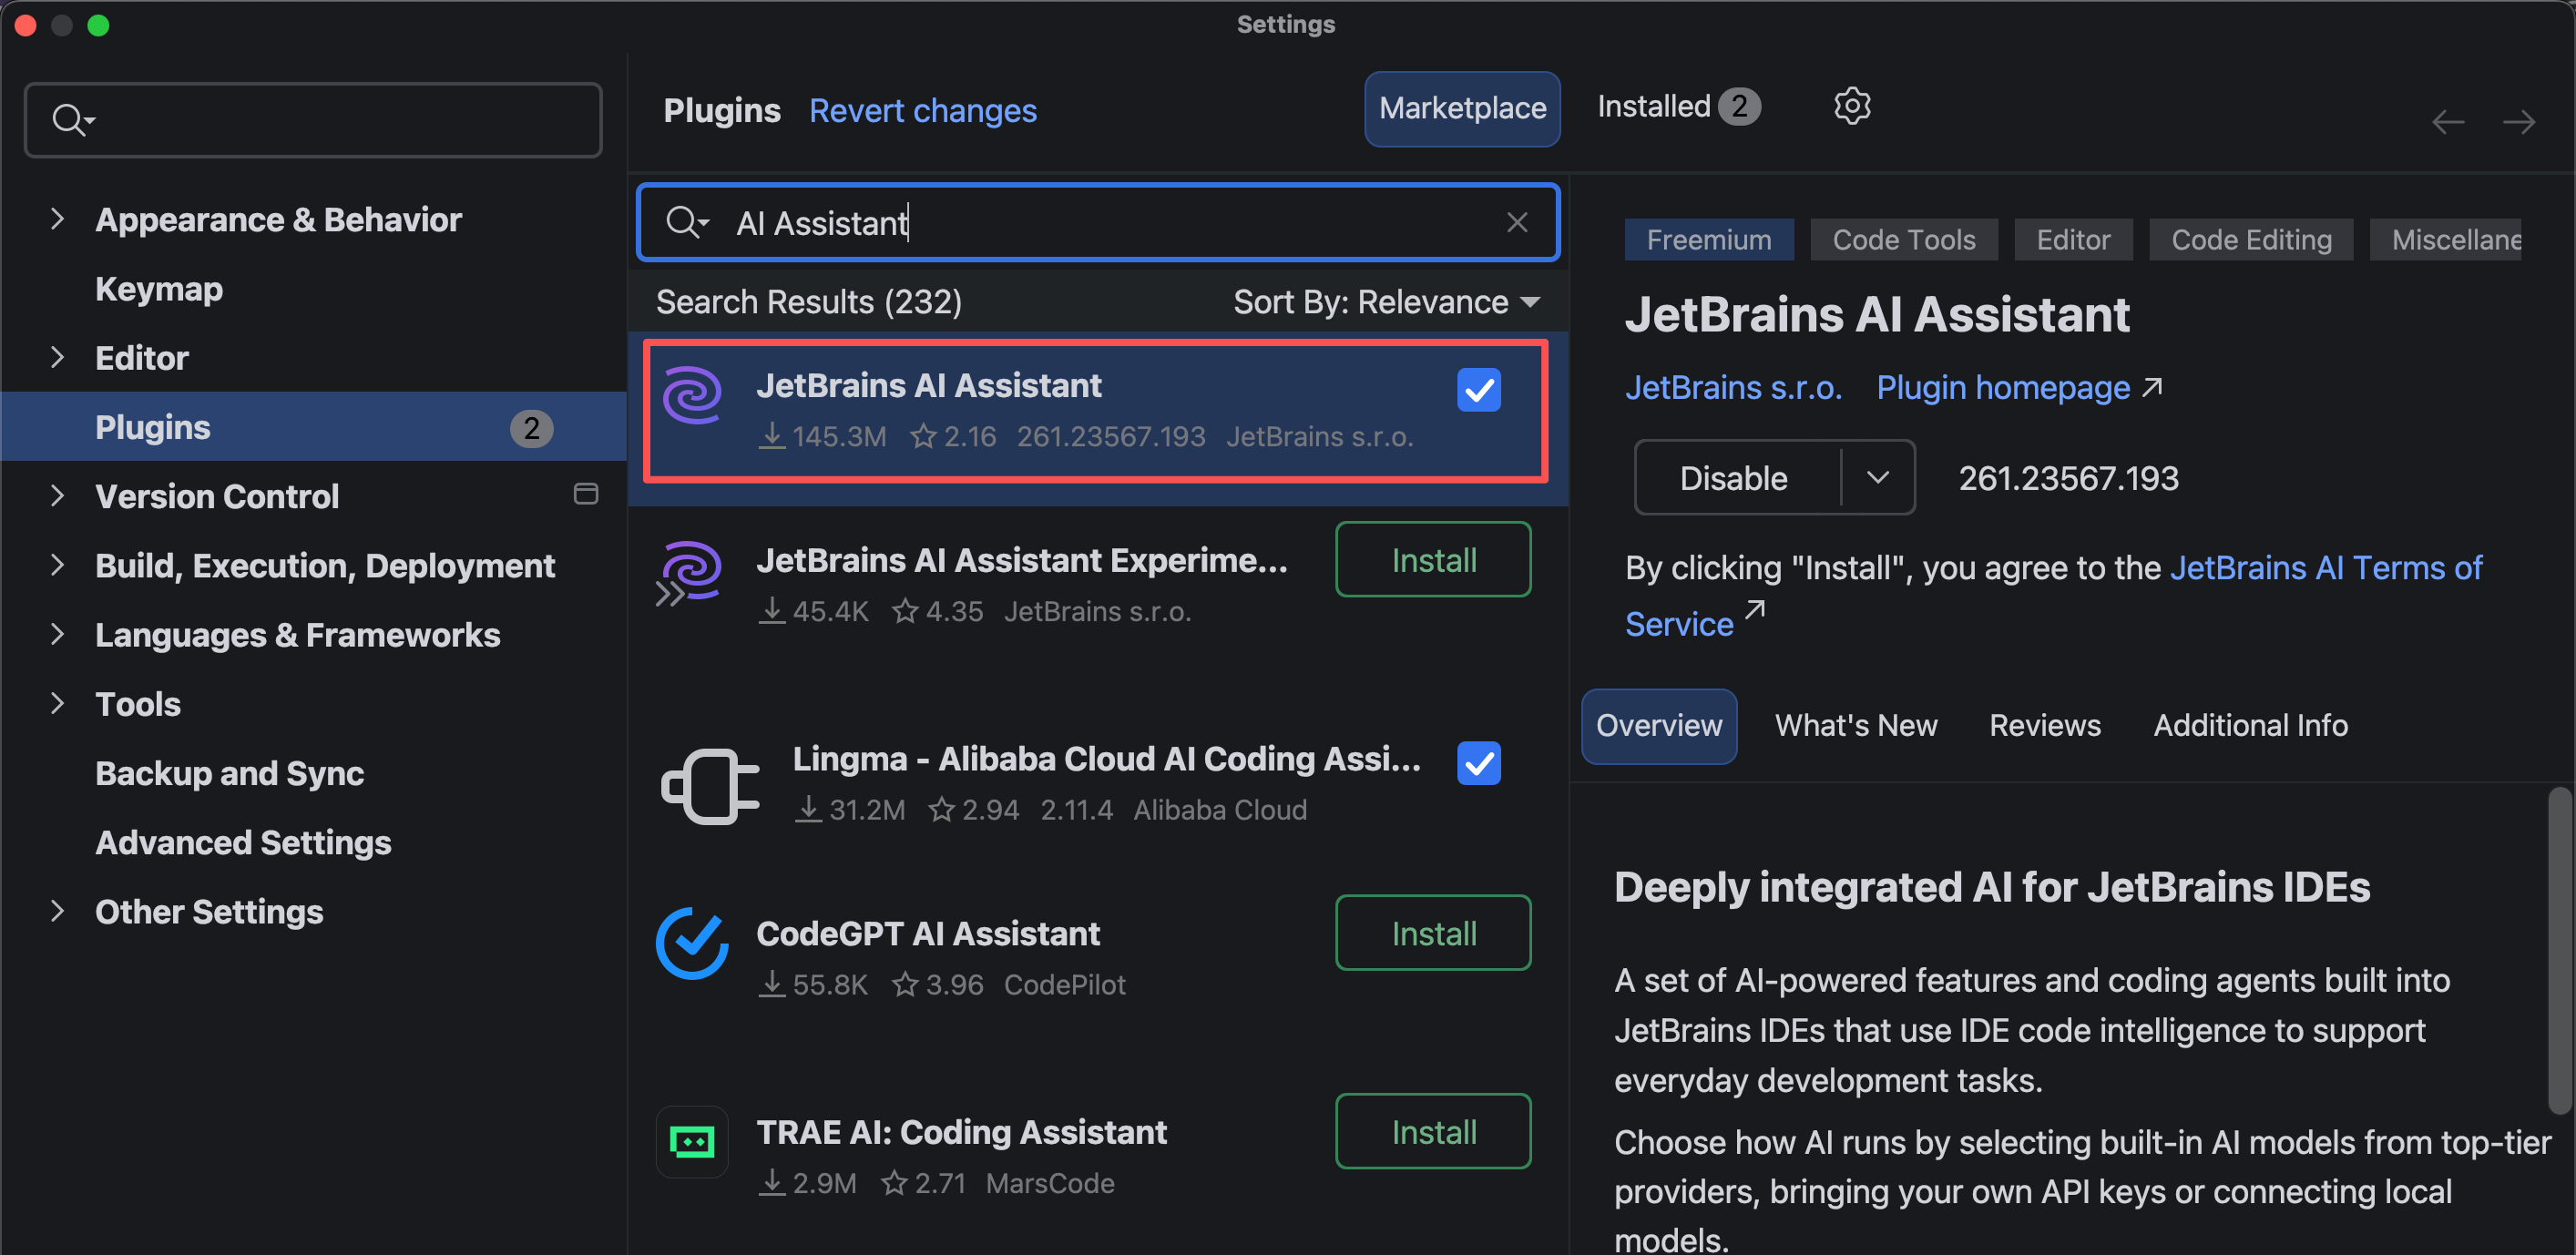Viewport: 2576px width, 1255px height.
Task: Open plugin search options magnifier icon
Action: coord(687,222)
